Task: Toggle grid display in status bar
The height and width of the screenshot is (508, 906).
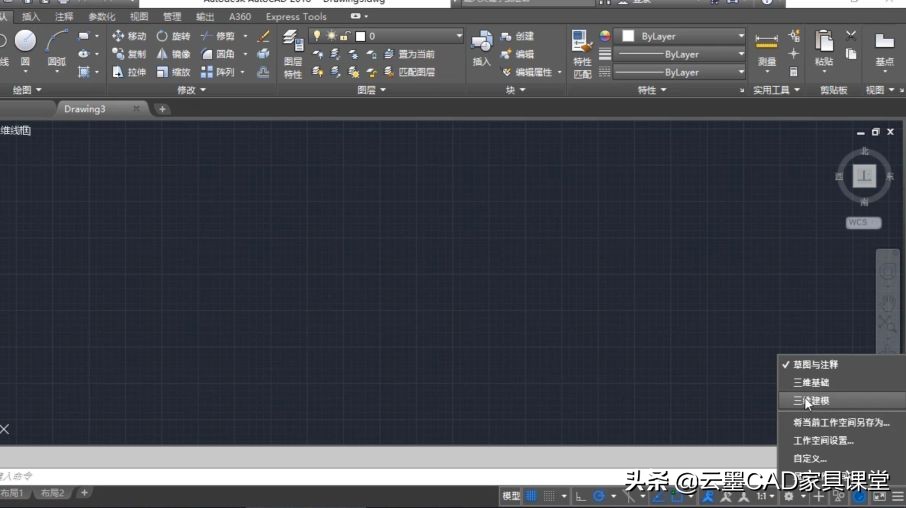Action: tap(531, 496)
